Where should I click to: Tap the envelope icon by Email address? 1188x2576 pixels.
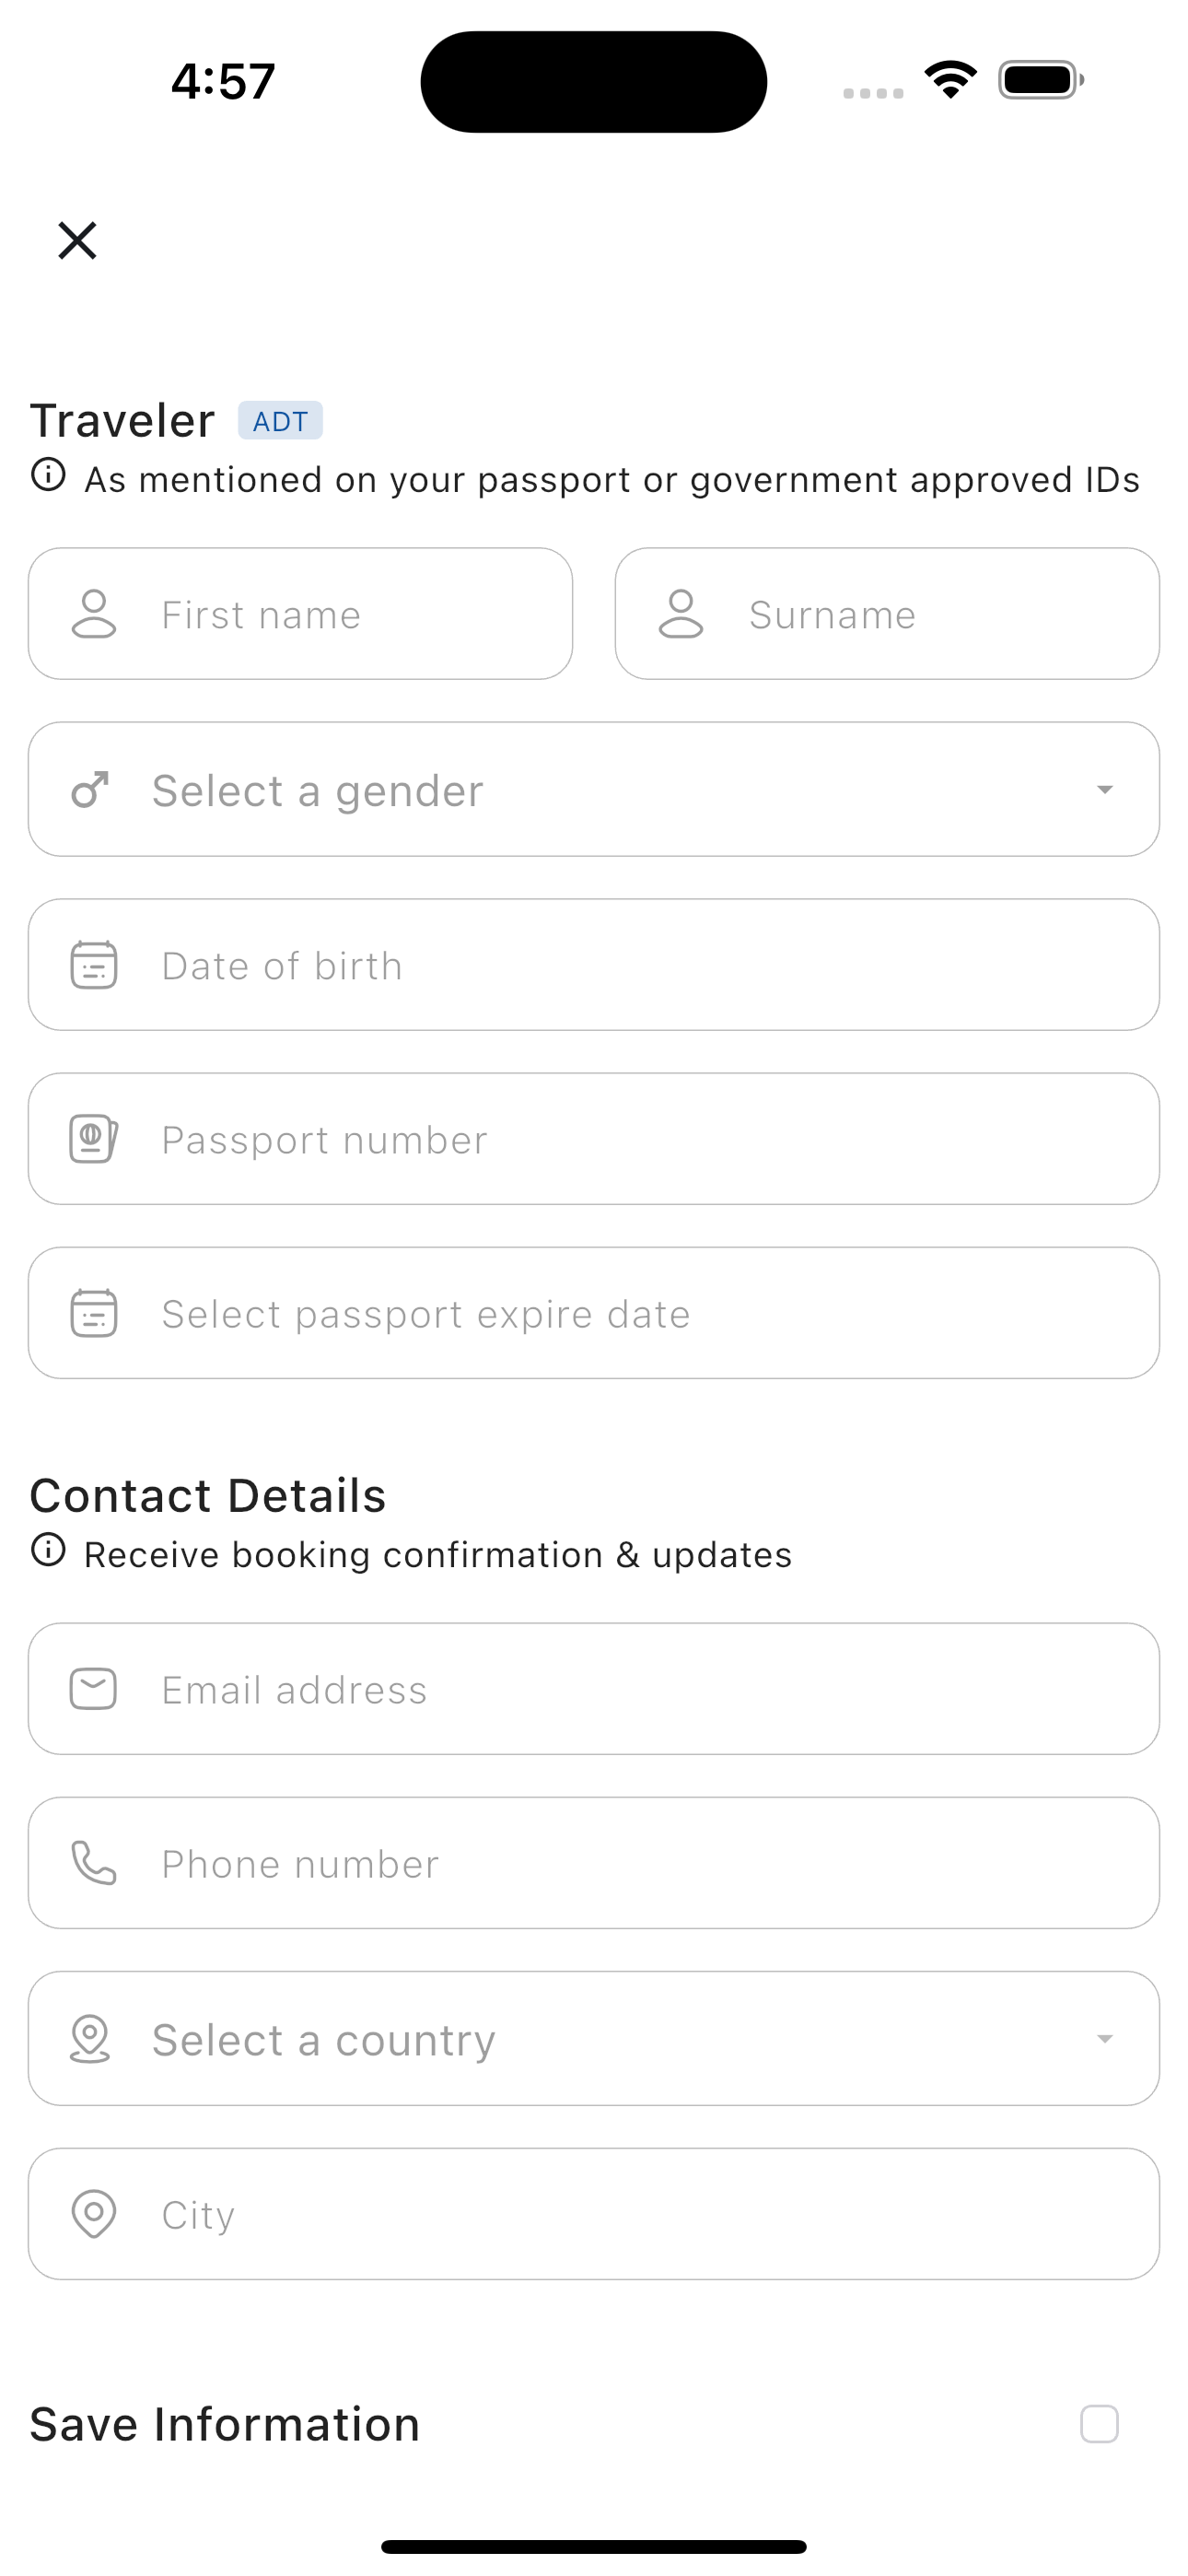[94, 1689]
